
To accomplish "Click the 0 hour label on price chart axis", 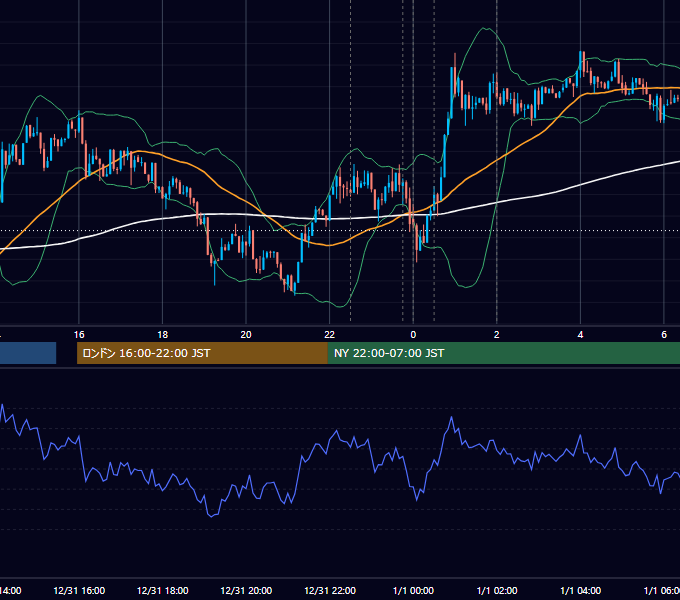I will 413,335.
